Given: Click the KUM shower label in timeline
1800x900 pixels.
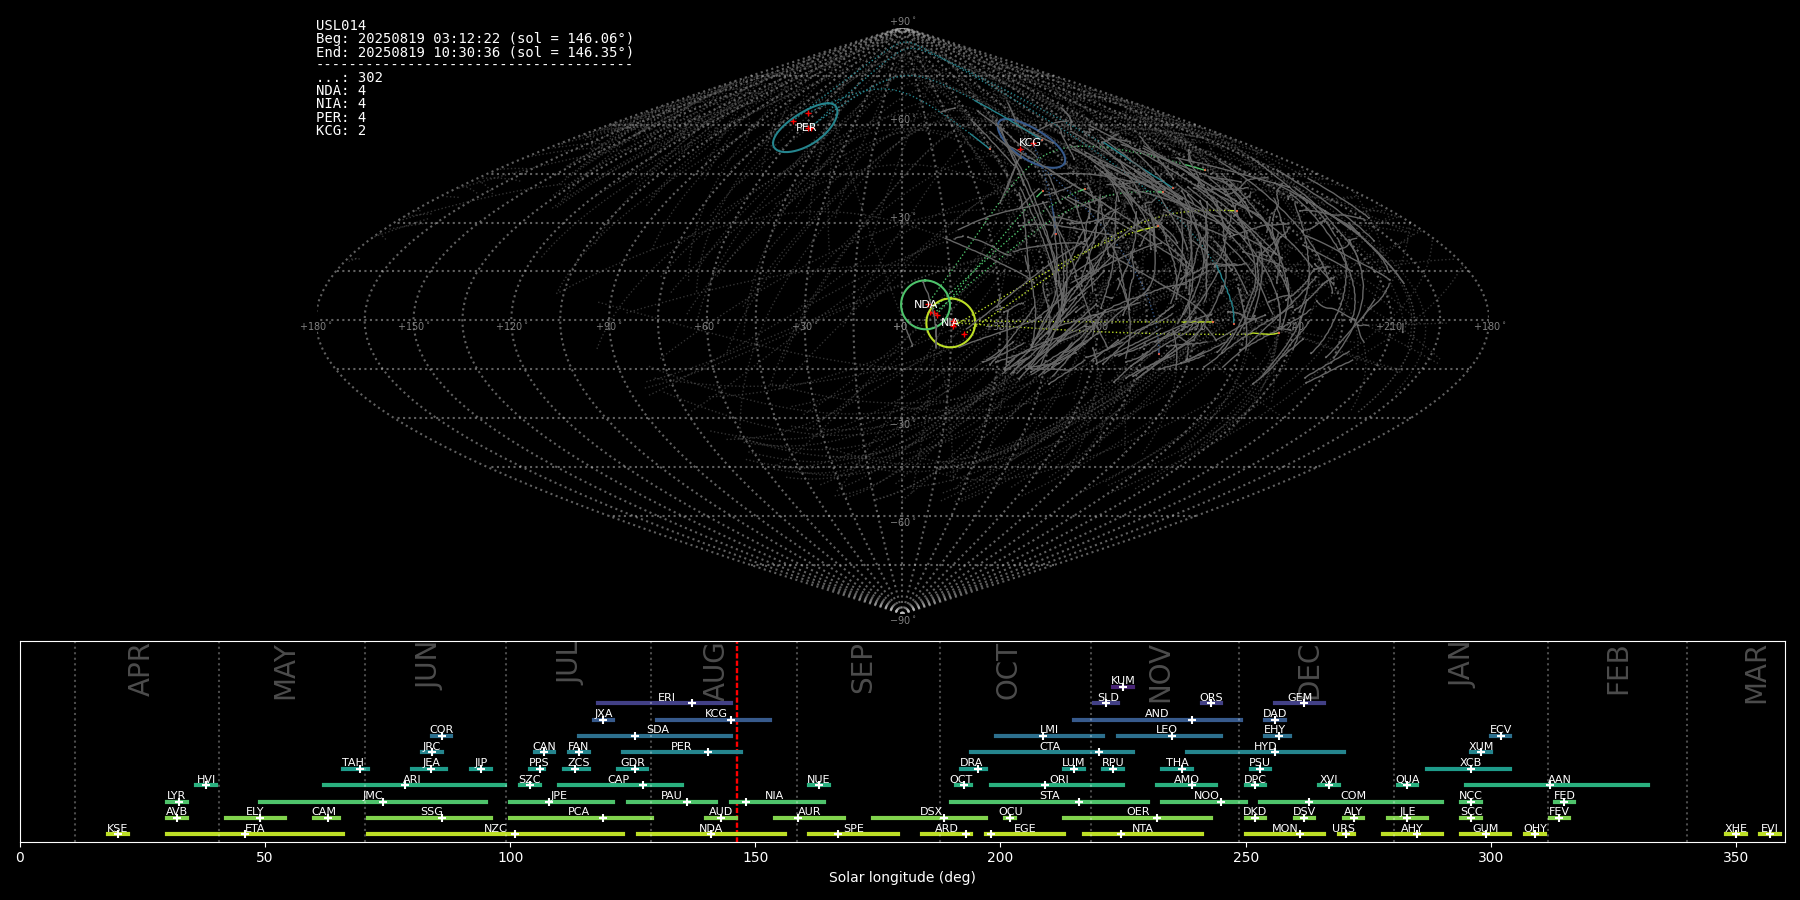Looking at the screenshot, I should (x=1123, y=681).
